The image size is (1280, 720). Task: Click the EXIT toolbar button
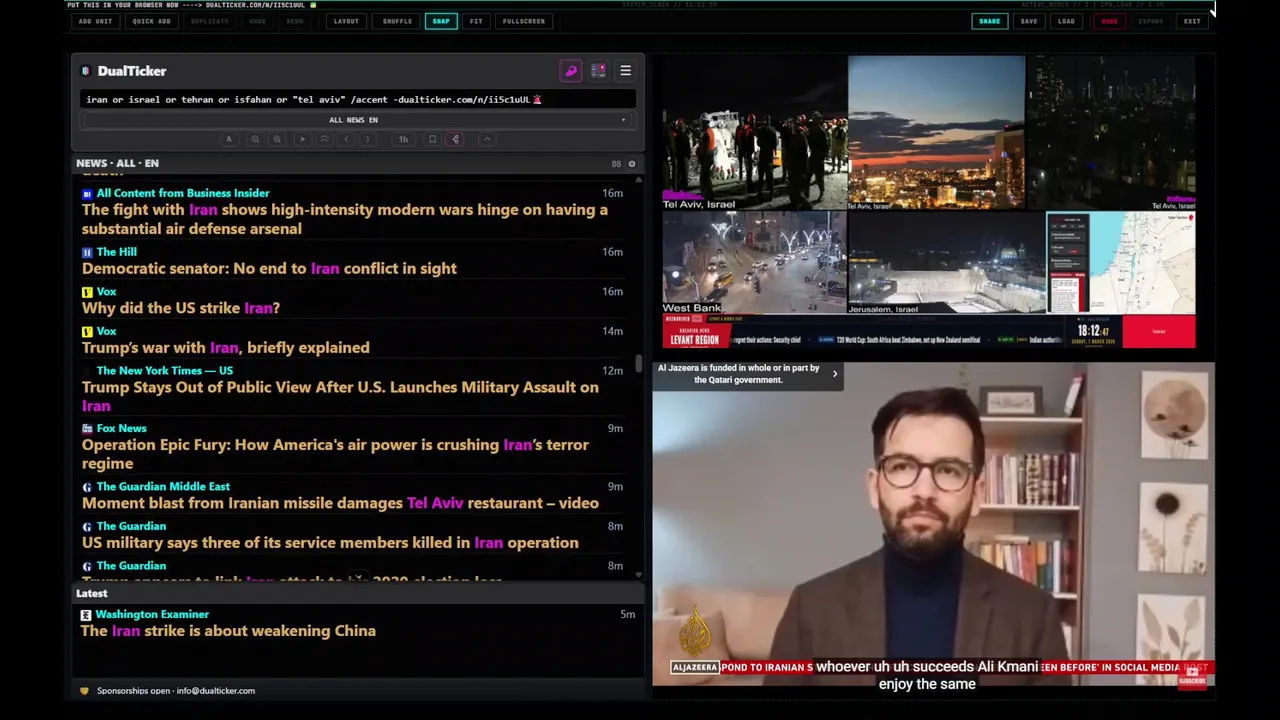(x=1192, y=21)
